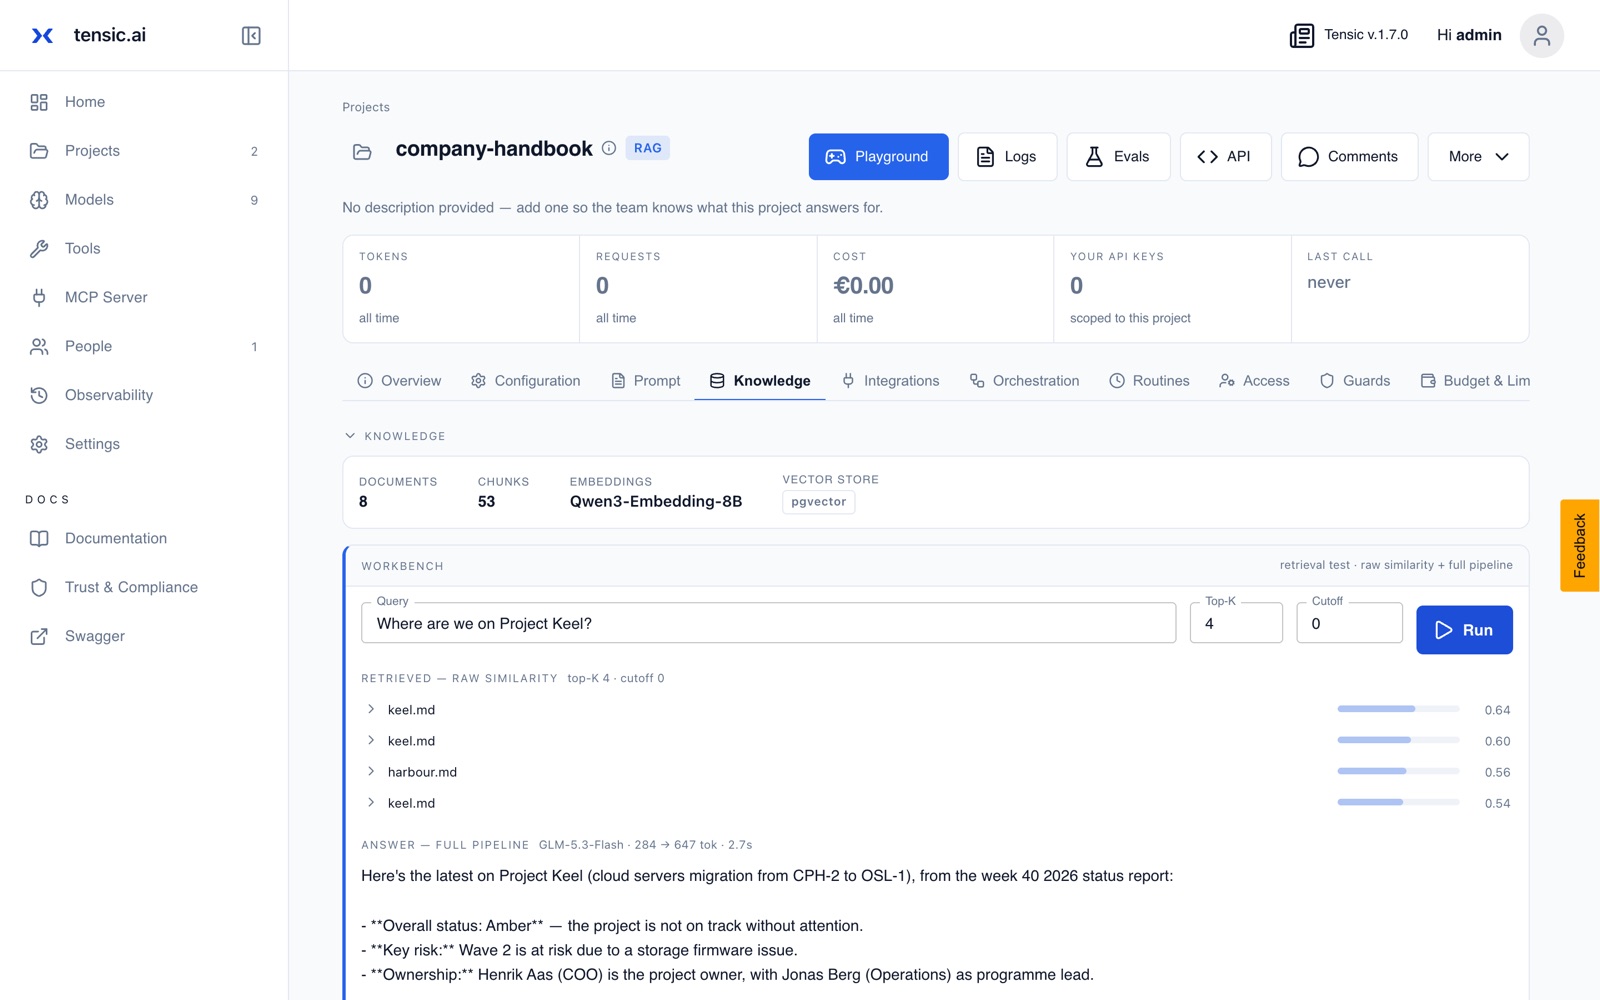The image size is (1600, 1000).
Task: Click the Observability history icon
Action: pyautogui.click(x=39, y=396)
